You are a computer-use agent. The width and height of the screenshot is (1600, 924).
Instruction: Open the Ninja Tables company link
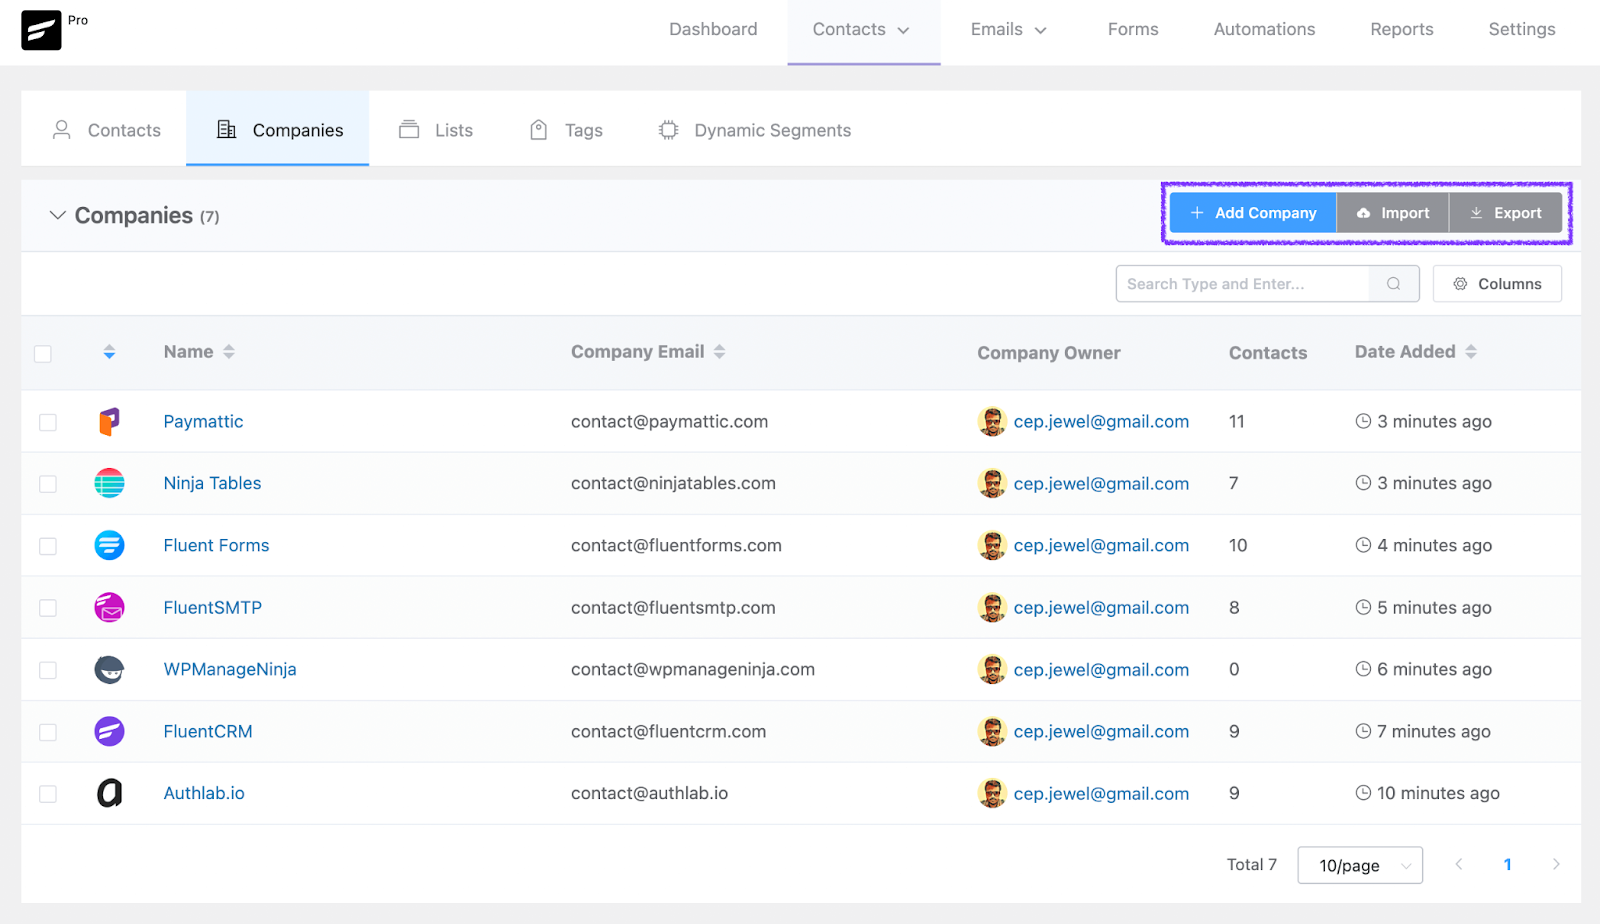[x=212, y=484]
